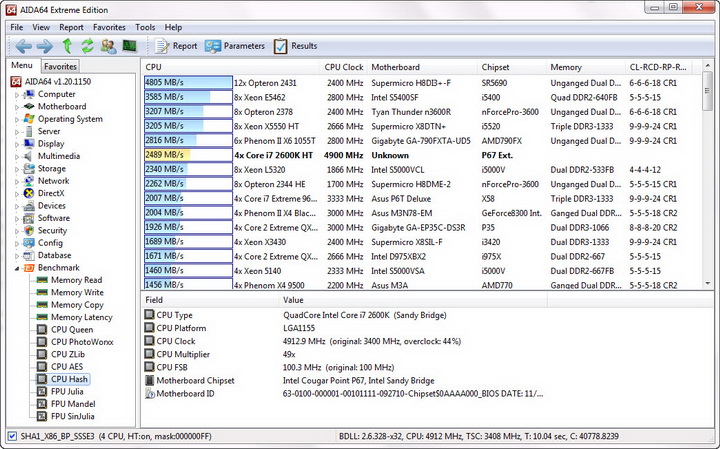This screenshot has width=720, height=449.
Task: Open the Help menu
Action: tap(173, 27)
